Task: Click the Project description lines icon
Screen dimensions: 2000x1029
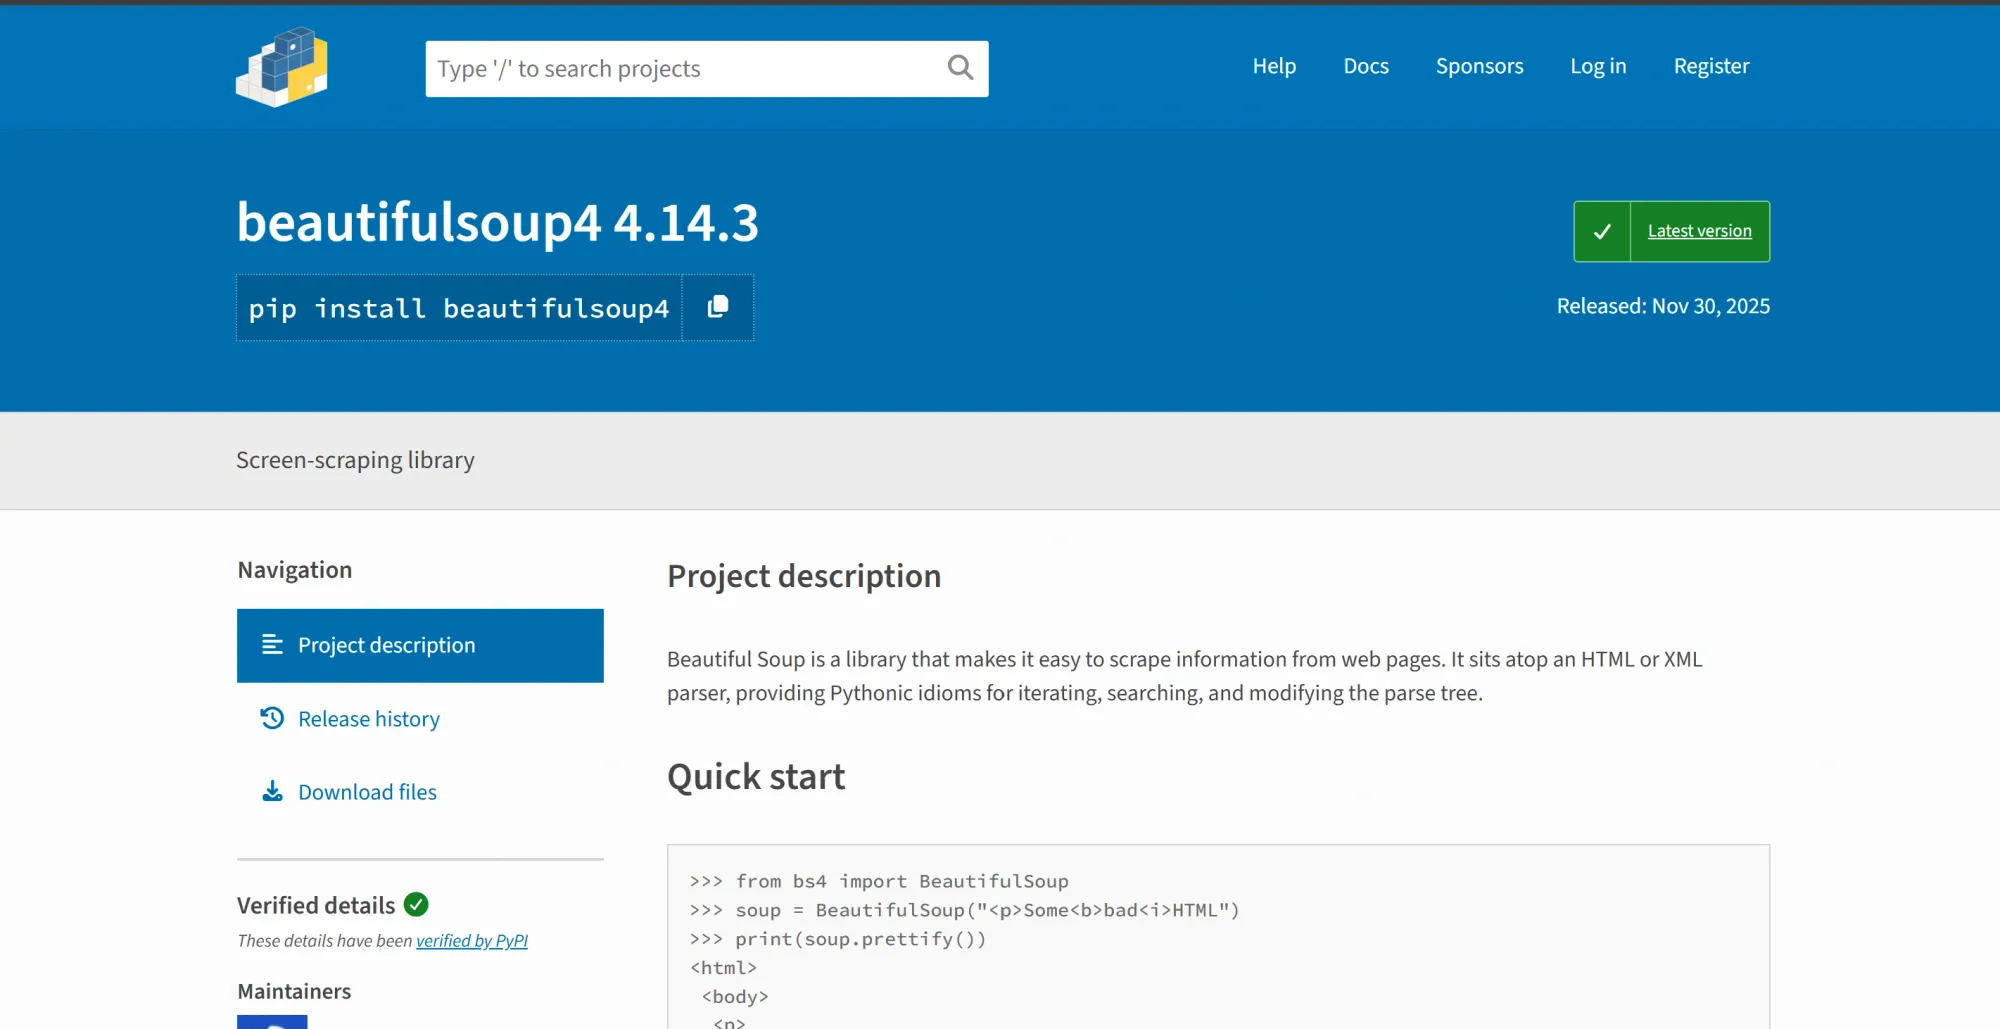Action: click(x=272, y=644)
